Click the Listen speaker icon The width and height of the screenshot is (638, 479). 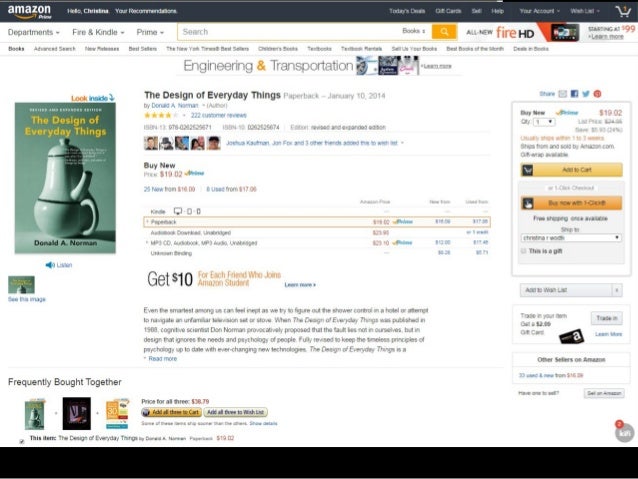(50, 265)
